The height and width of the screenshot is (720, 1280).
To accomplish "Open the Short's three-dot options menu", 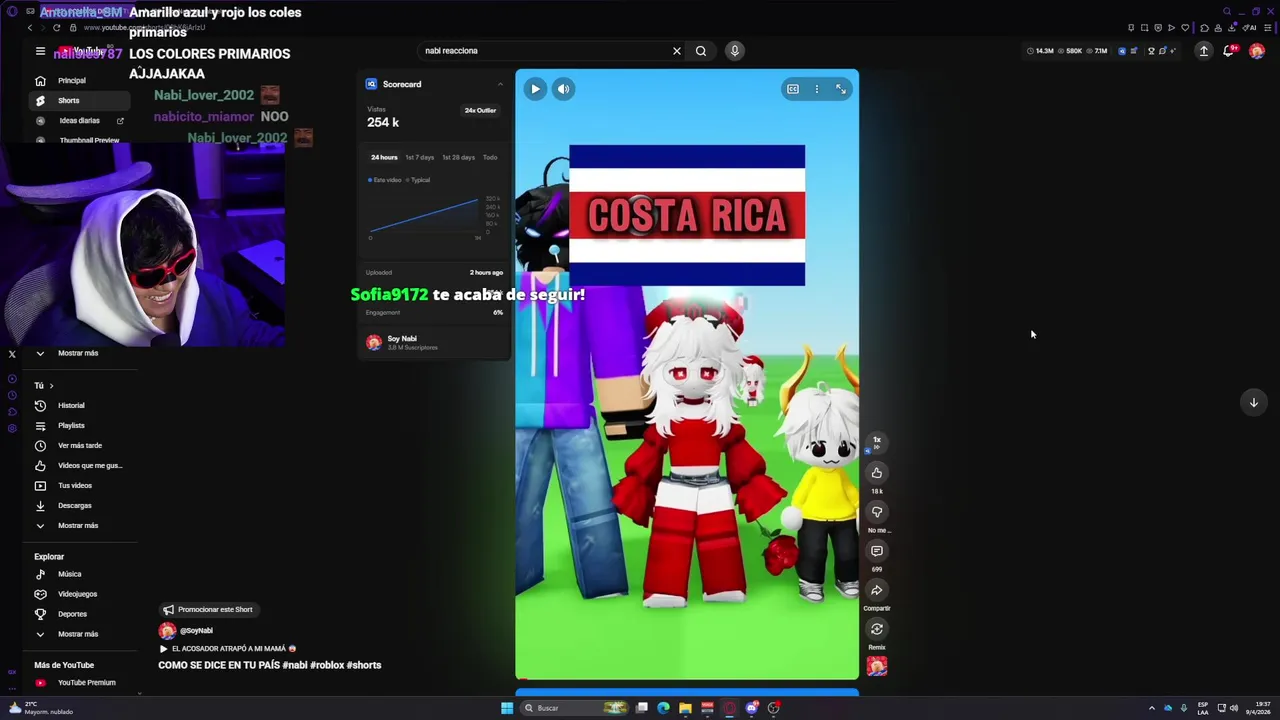I will tap(816, 89).
